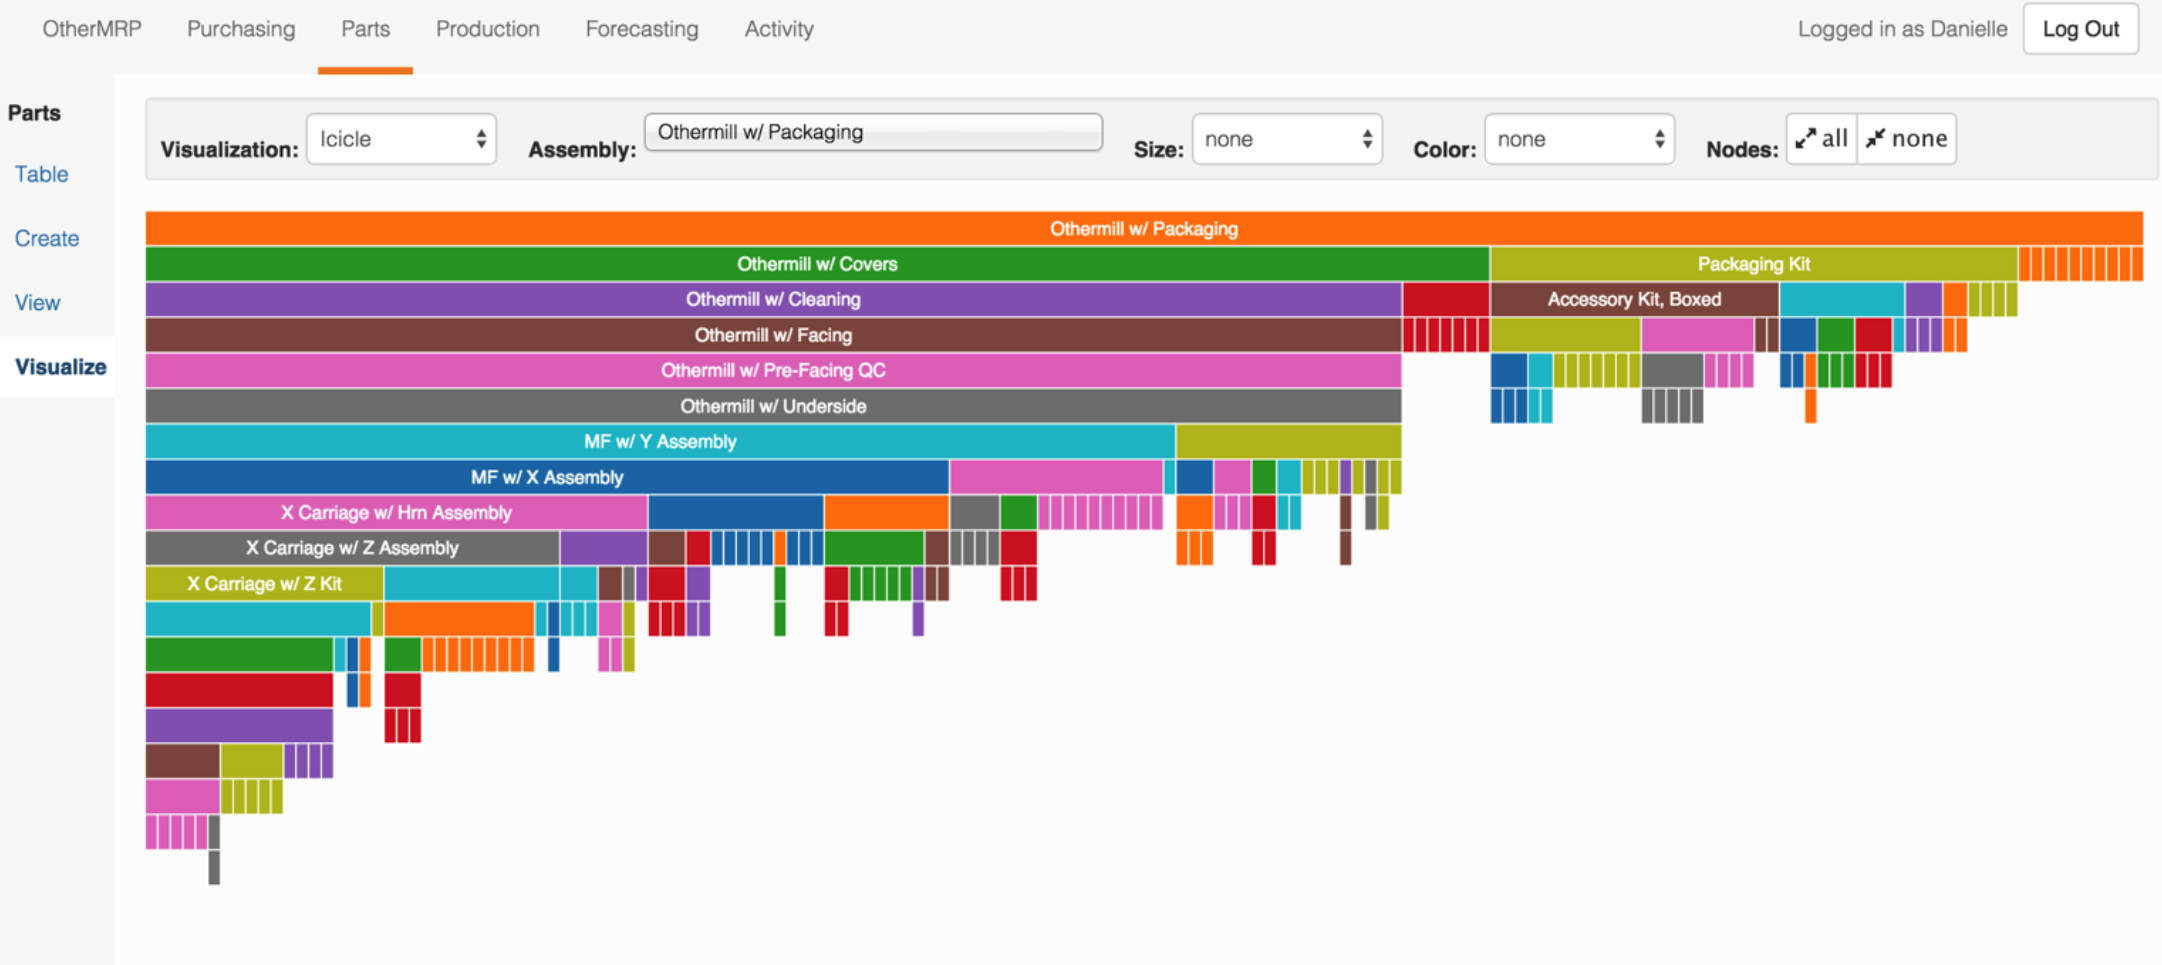Click the Assembly input field
Image resolution: width=2162 pixels, height=965 pixels.
[x=873, y=132]
